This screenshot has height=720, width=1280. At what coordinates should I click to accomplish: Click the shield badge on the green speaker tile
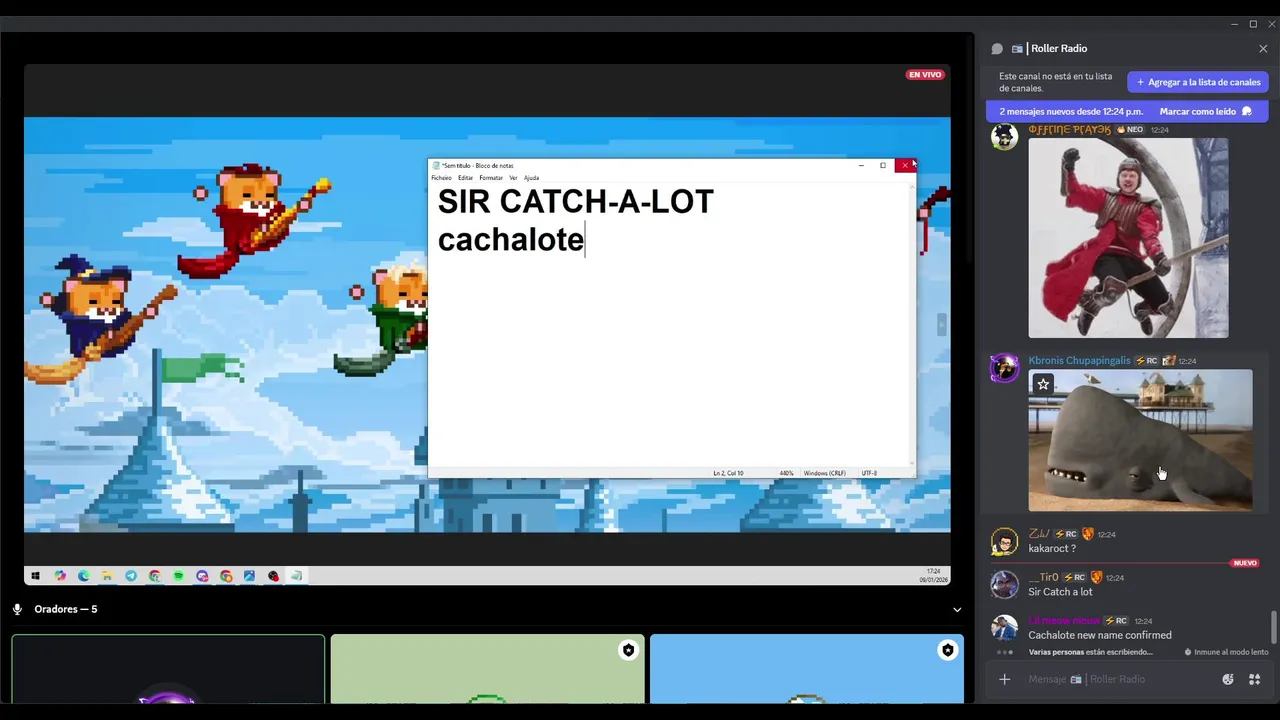click(628, 650)
